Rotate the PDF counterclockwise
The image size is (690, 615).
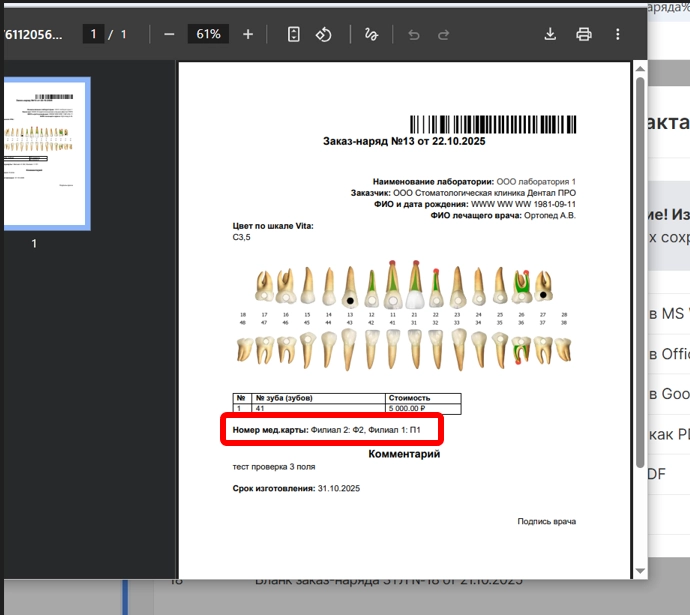click(323, 34)
